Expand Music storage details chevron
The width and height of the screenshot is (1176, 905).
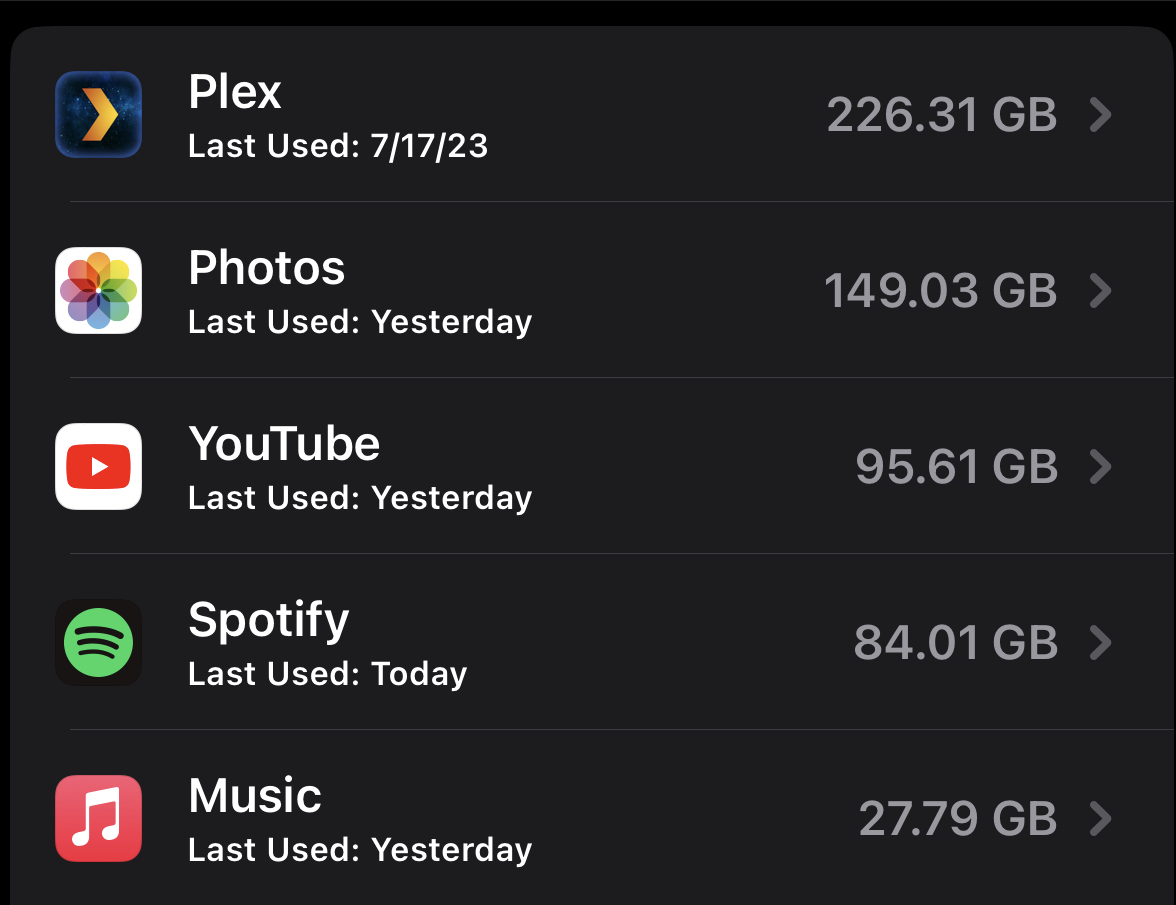pyautogui.click(x=1100, y=819)
